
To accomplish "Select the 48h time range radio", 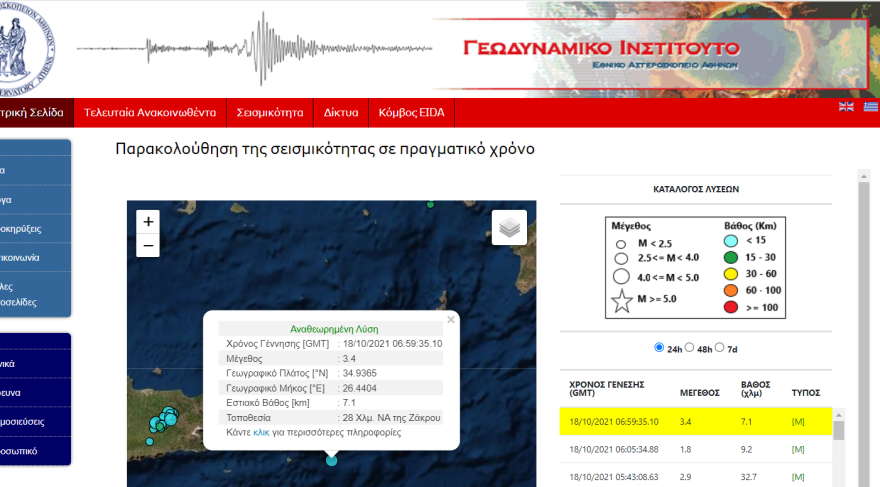I will point(689,348).
